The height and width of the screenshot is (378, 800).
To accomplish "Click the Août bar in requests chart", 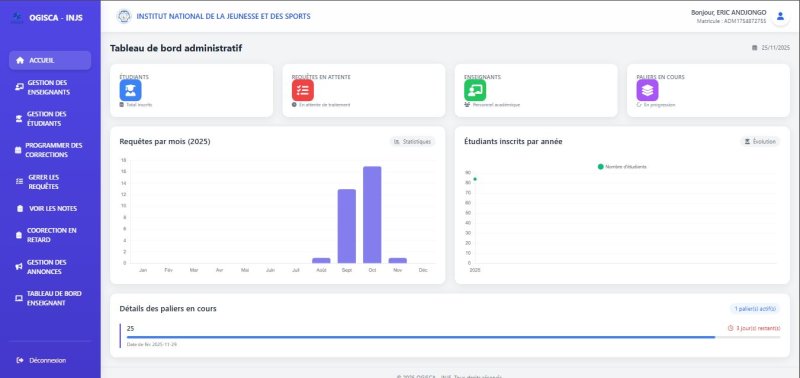I will (321, 261).
